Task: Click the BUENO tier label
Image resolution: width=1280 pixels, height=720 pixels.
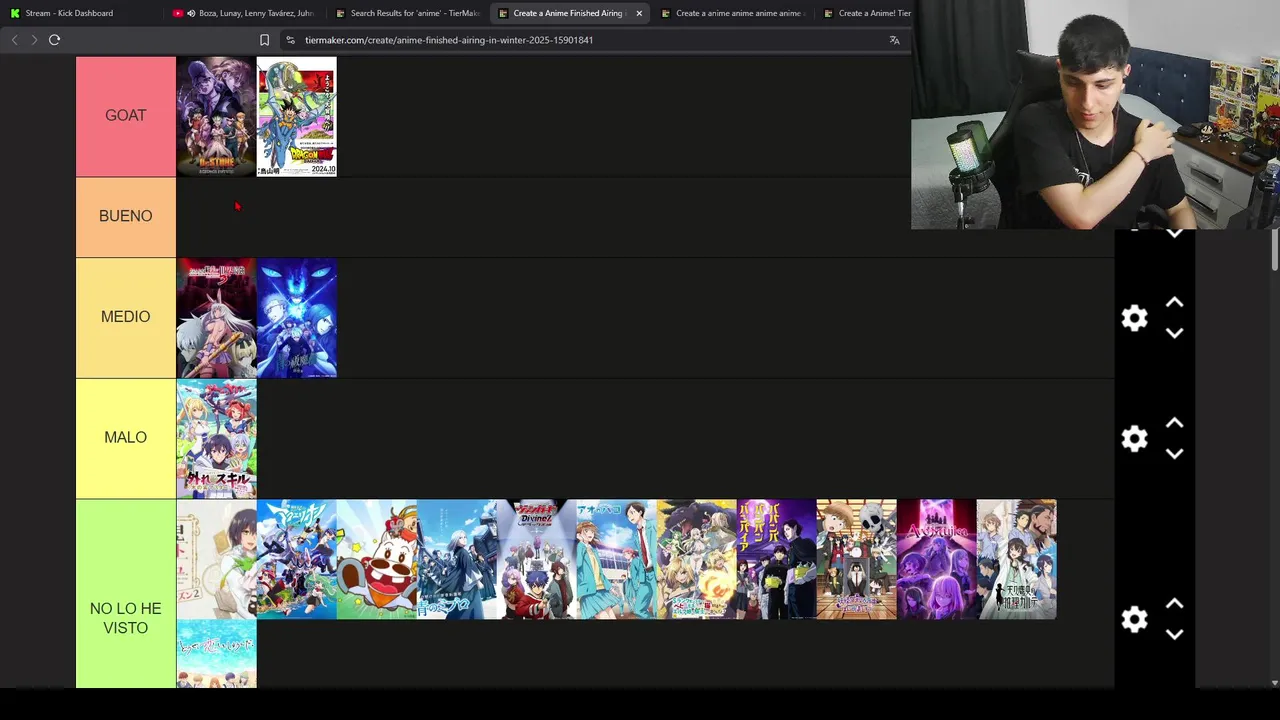Action: 126,216
